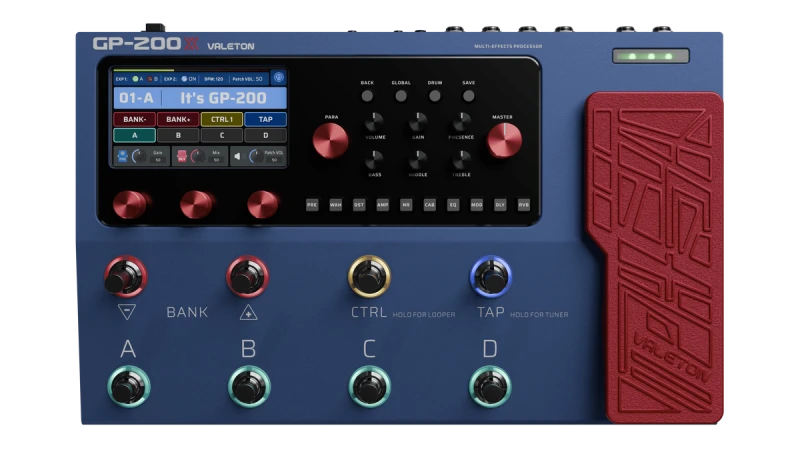Click the red expression pedal

pyautogui.click(x=657, y=258)
